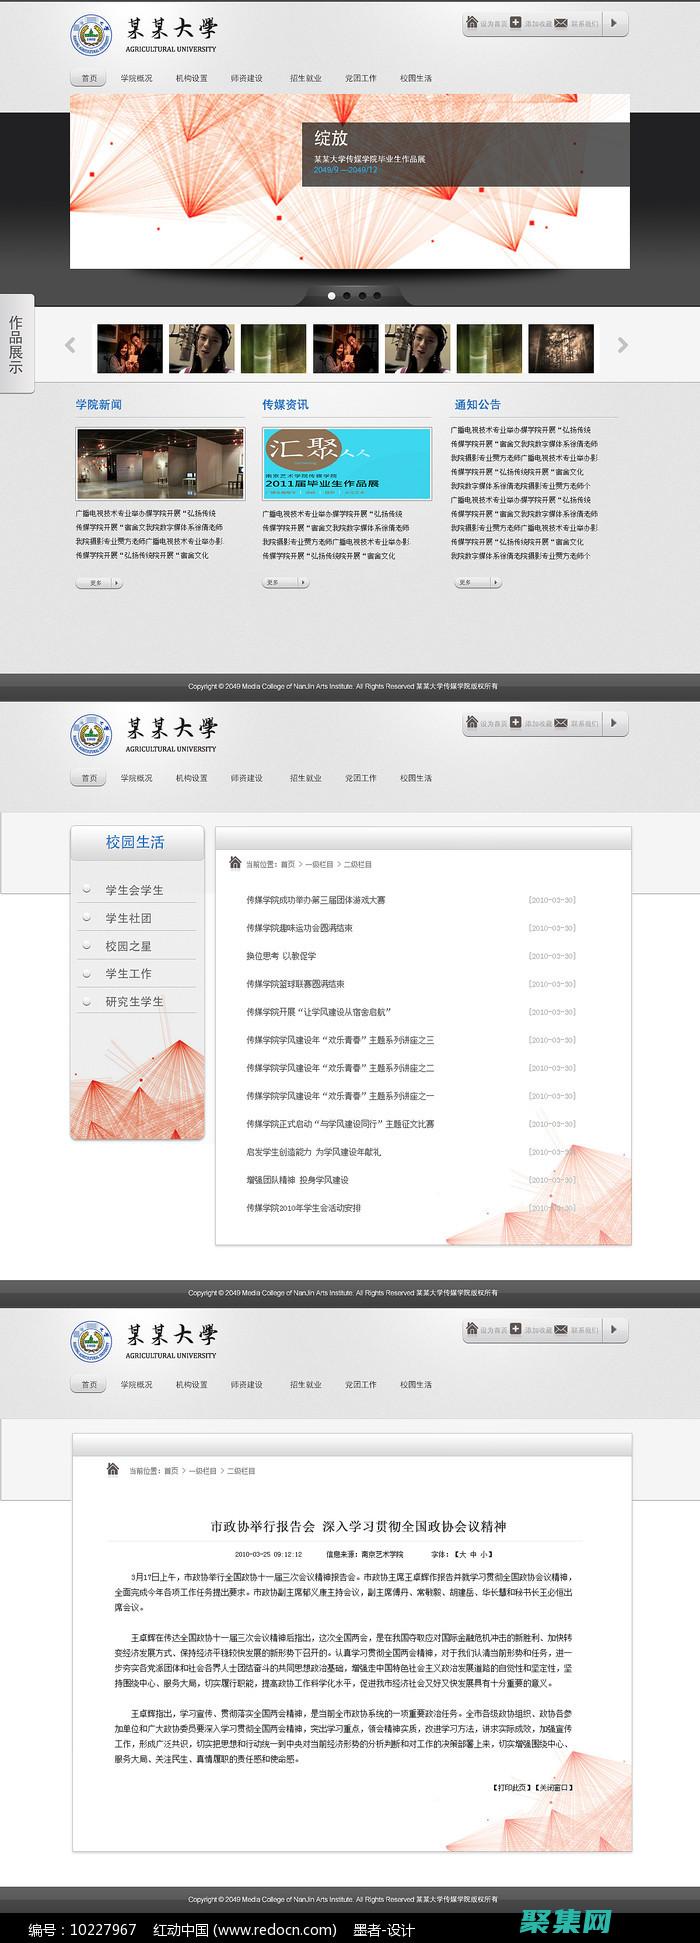
Task: Open the article 换位思考 以教促学
Action: pyautogui.click(x=280, y=956)
